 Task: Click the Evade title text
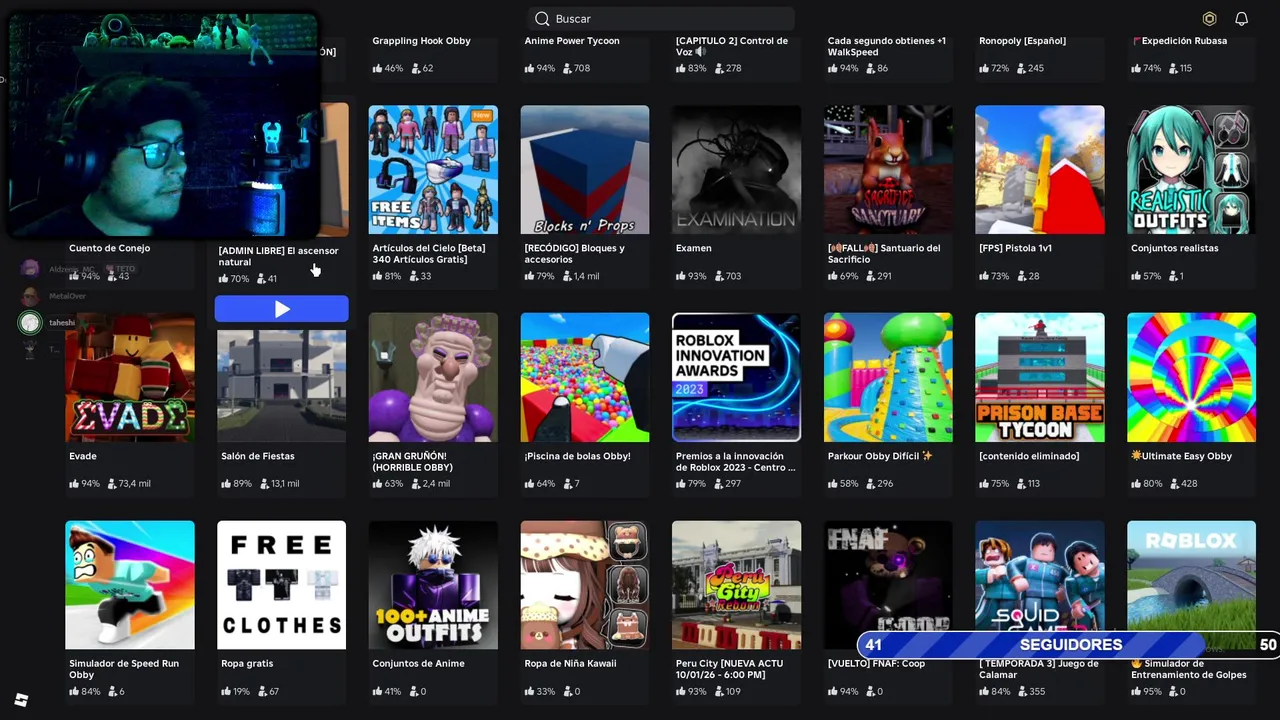coord(83,456)
